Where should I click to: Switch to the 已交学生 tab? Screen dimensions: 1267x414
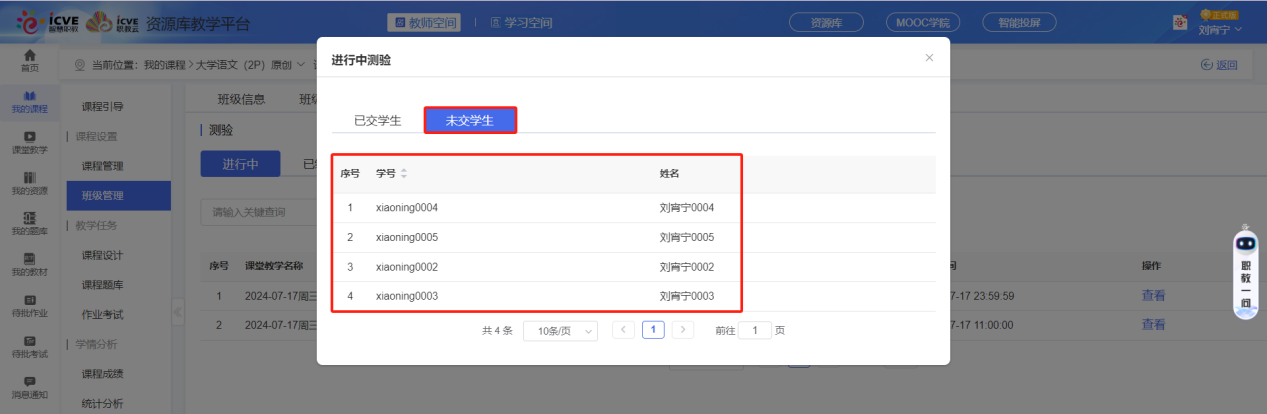tap(377, 121)
